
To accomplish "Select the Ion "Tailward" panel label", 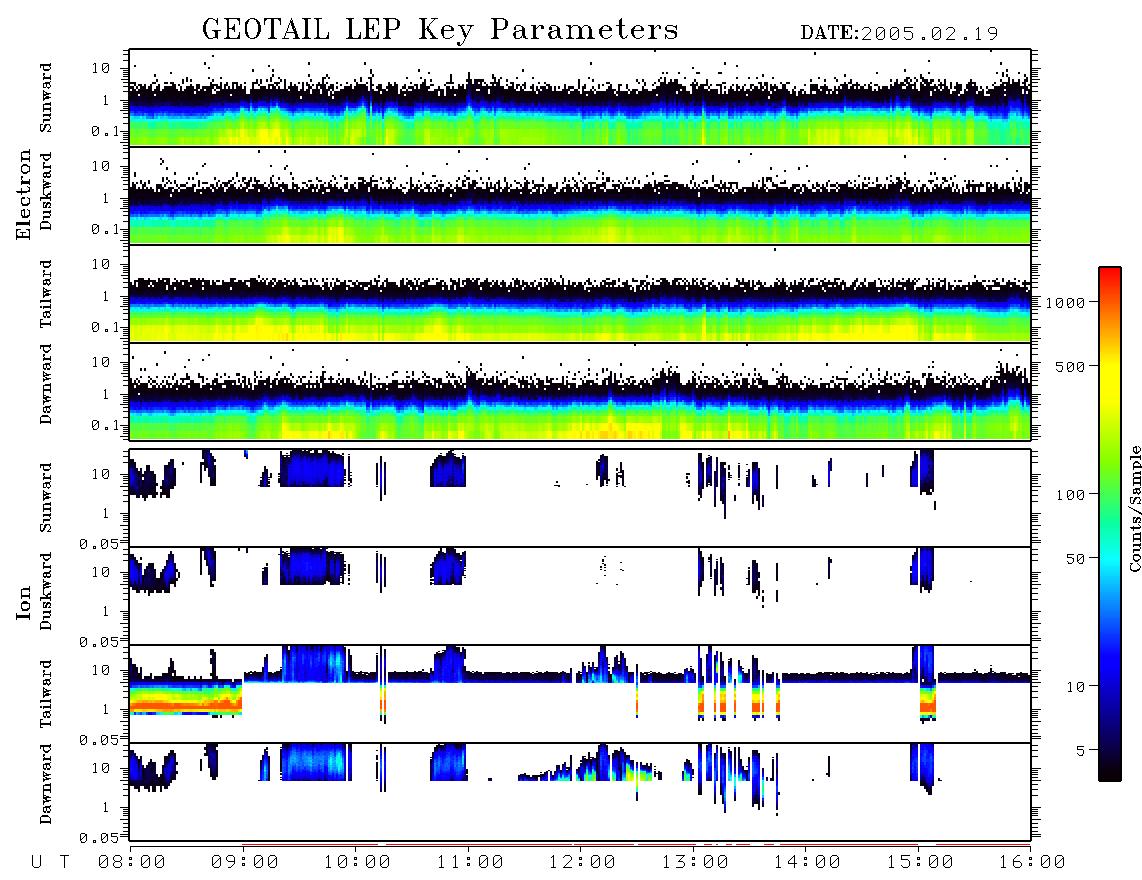I will 46,694.
